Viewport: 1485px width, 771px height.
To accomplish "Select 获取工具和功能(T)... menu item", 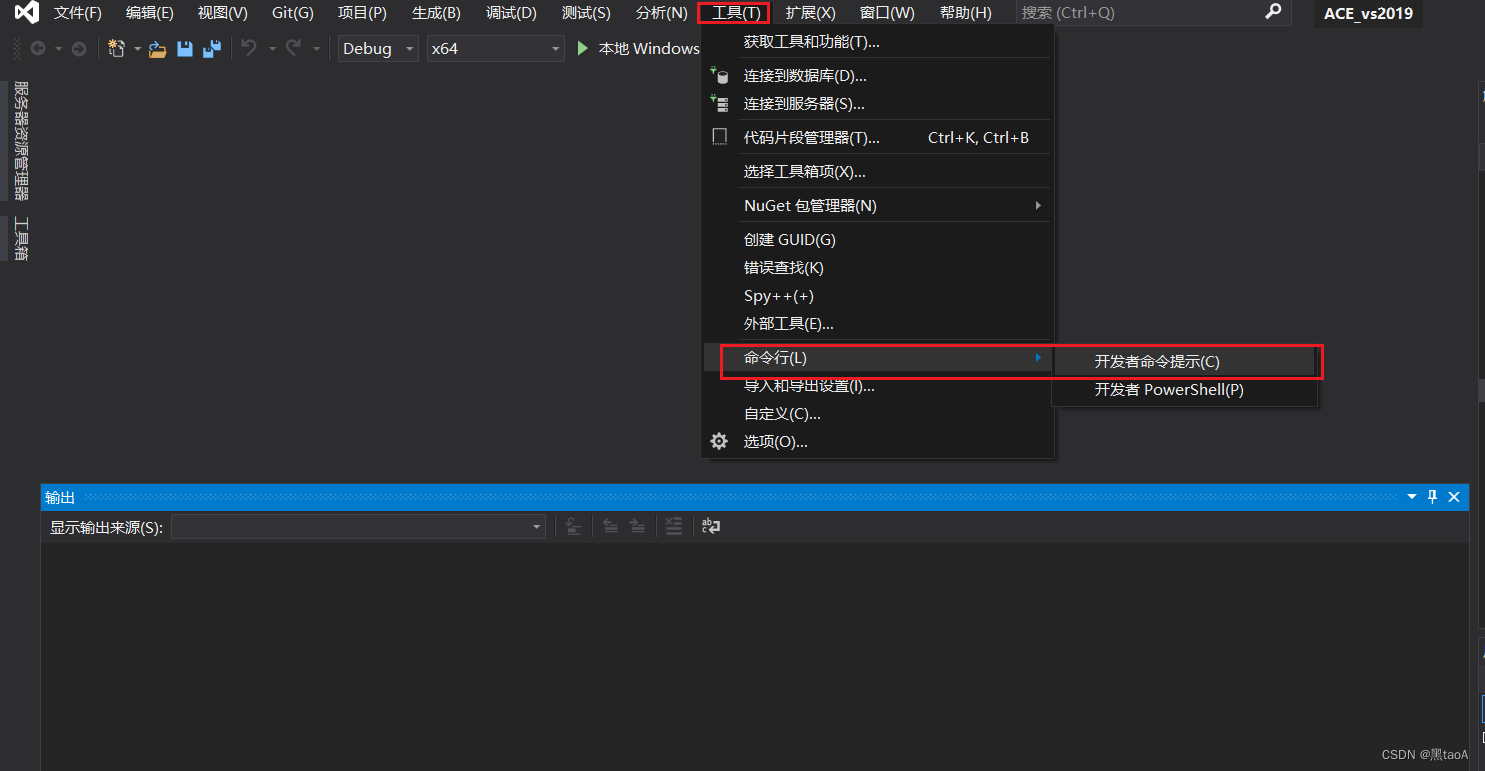I will coord(878,42).
